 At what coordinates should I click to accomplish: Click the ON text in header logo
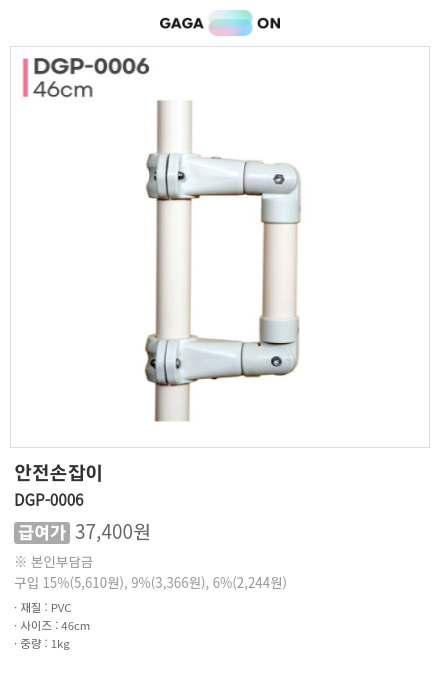[269, 23]
